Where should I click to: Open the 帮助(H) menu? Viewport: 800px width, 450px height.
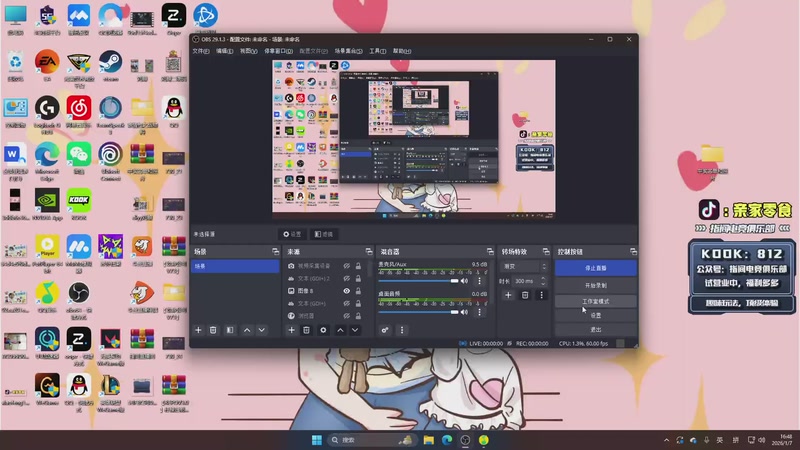(x=402, y=51)
